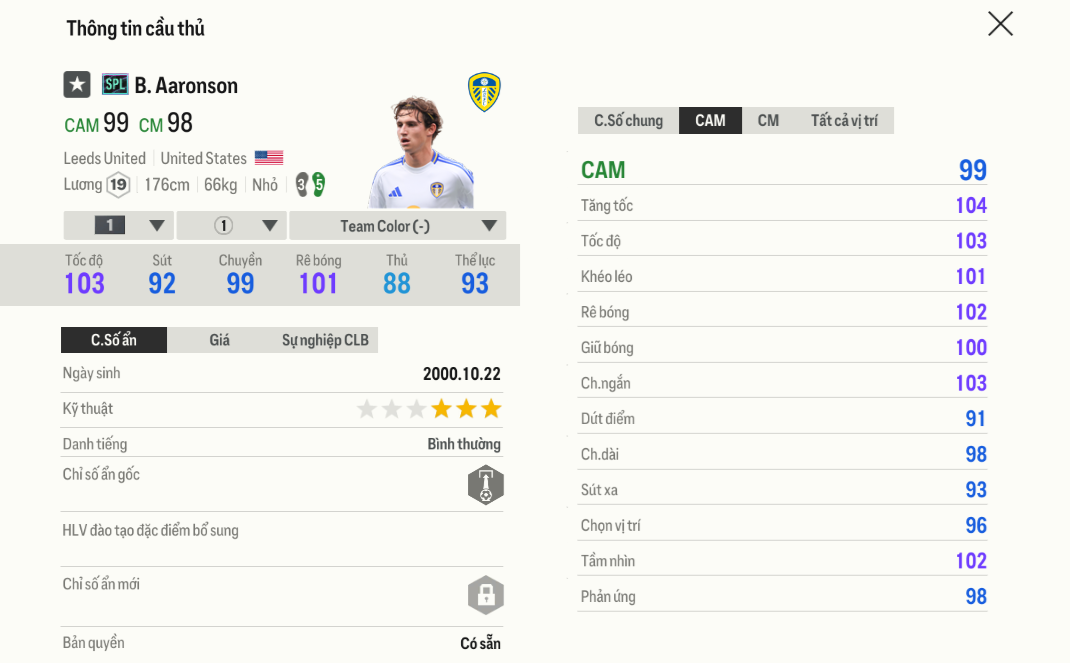Open the circled 1 level dropdown
Image resolution: width=1070 pixels, height=663 pixels.
pos(232,226)
